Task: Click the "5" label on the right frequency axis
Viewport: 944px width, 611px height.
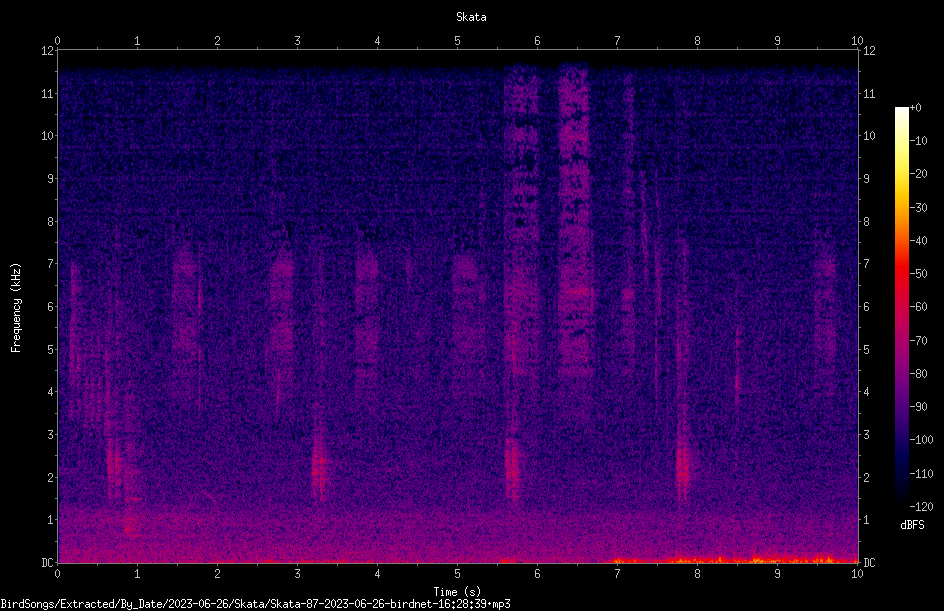Action: click(866, 349)
